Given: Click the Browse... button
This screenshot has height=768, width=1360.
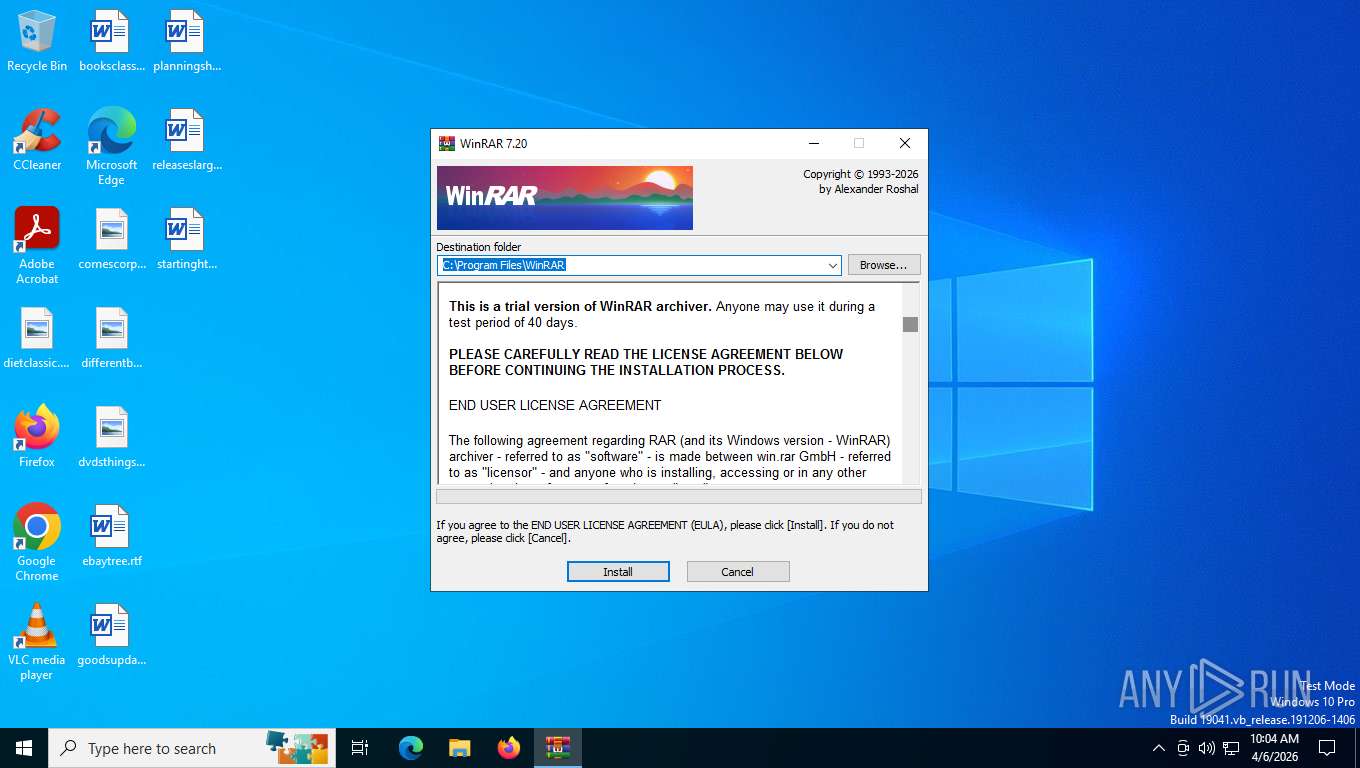Looking at the screenshot, I should tap(884, 265).
